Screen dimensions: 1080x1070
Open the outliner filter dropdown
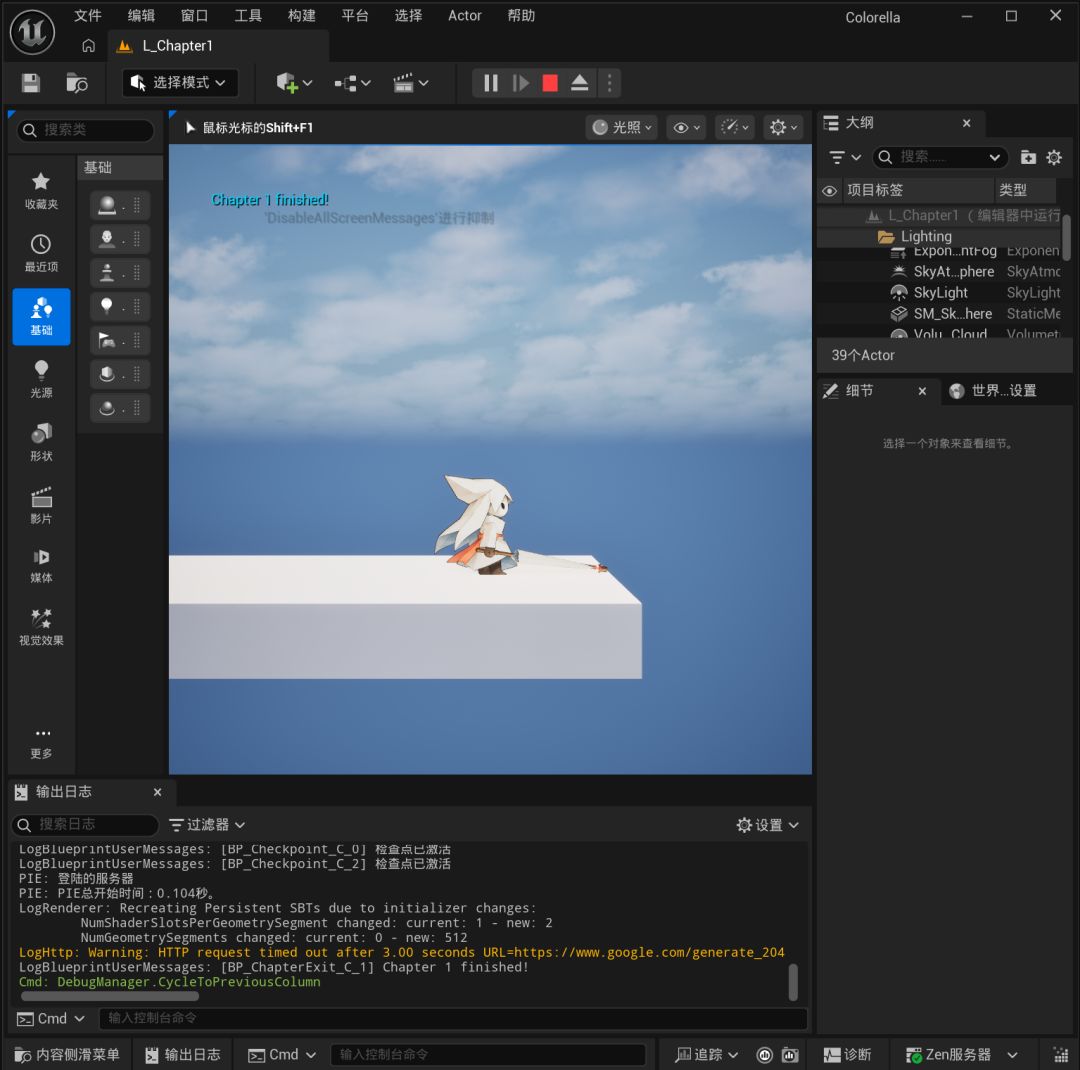[845, 158]
